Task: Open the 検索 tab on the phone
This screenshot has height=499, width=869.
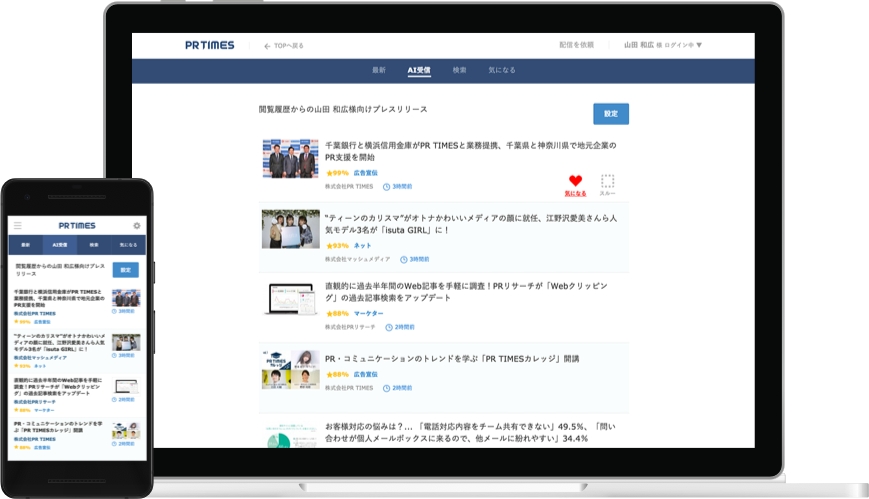Action: click(94, 245)
